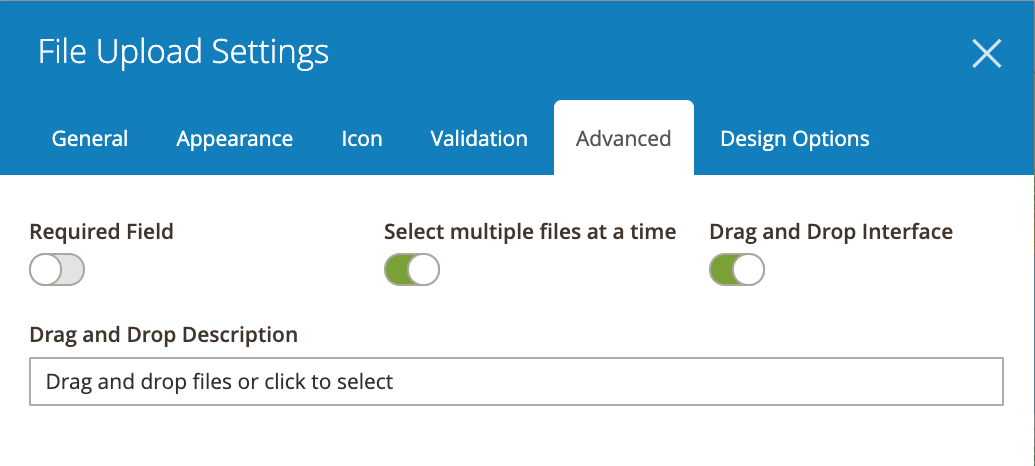
Task: Click the green side of multiple files switch
Action: (x=397, y=270)
